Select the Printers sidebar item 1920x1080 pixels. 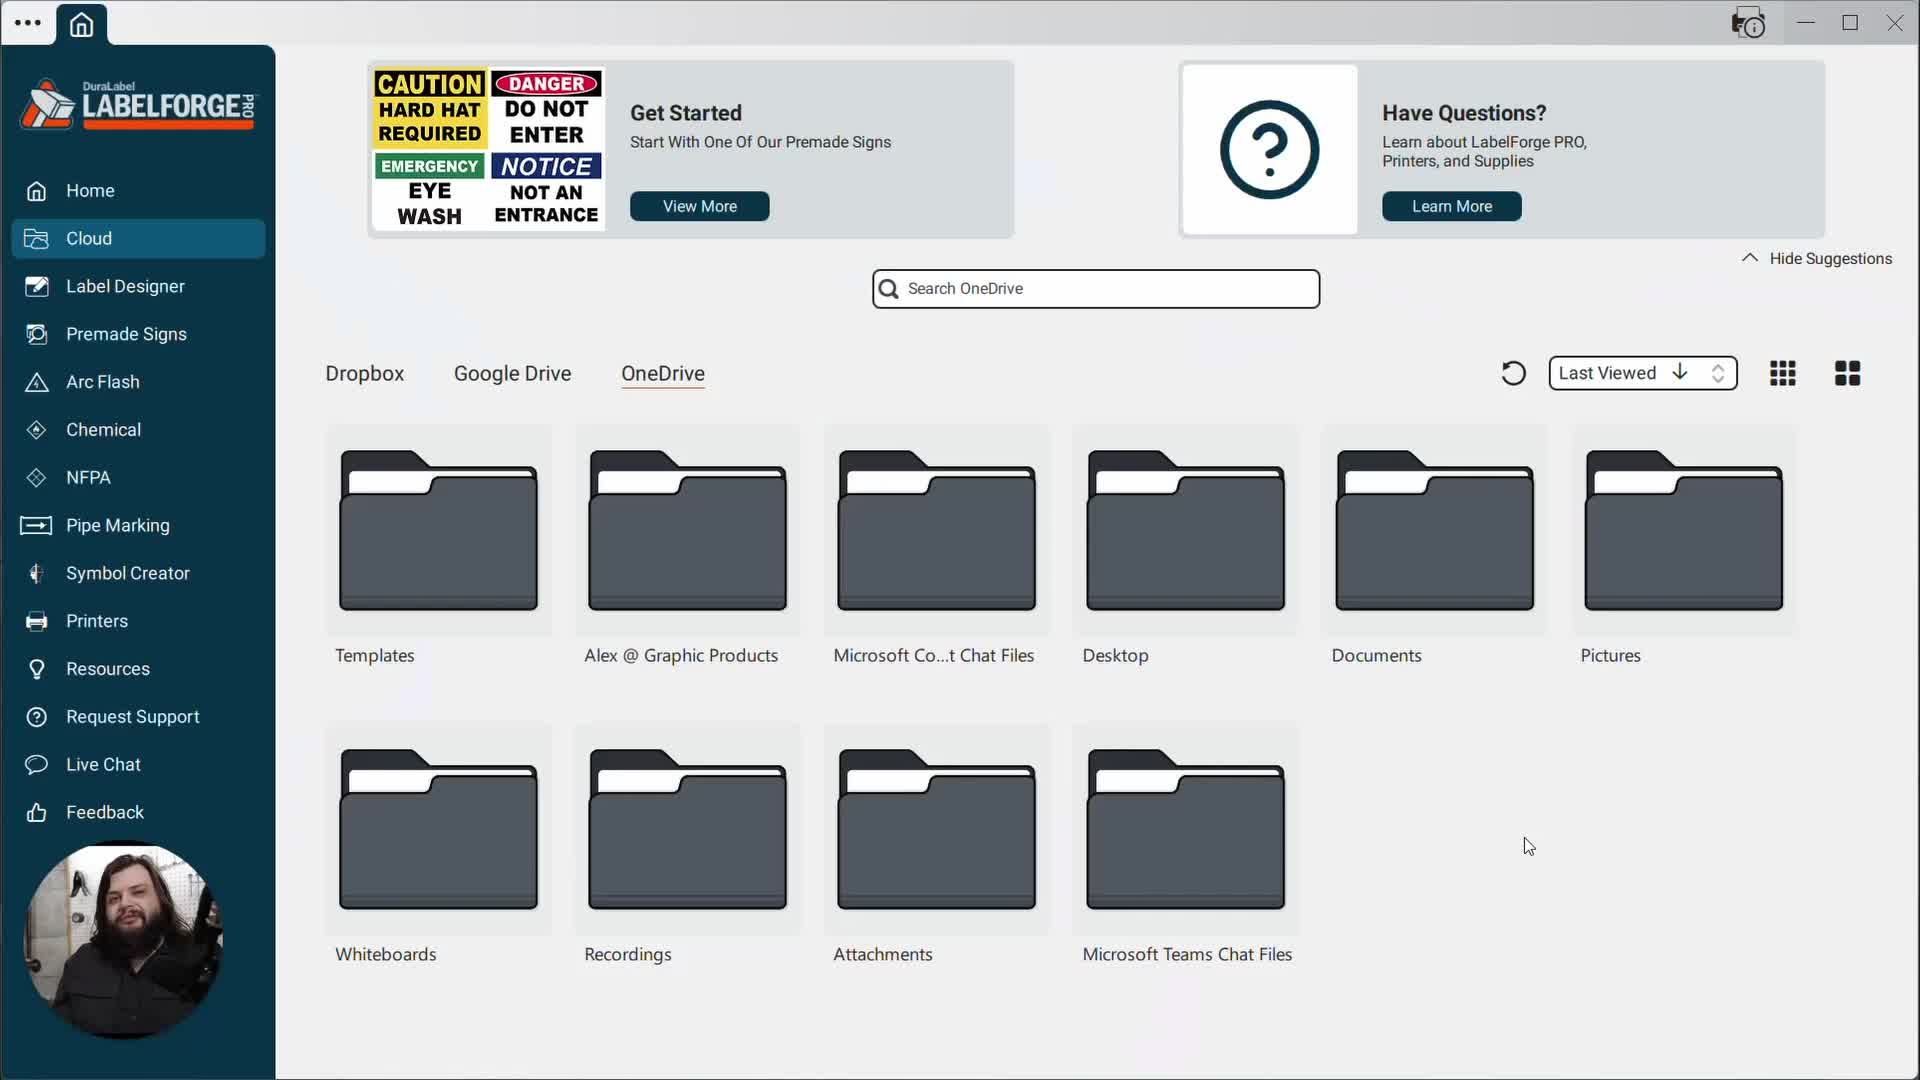click(x=138, y=622)
